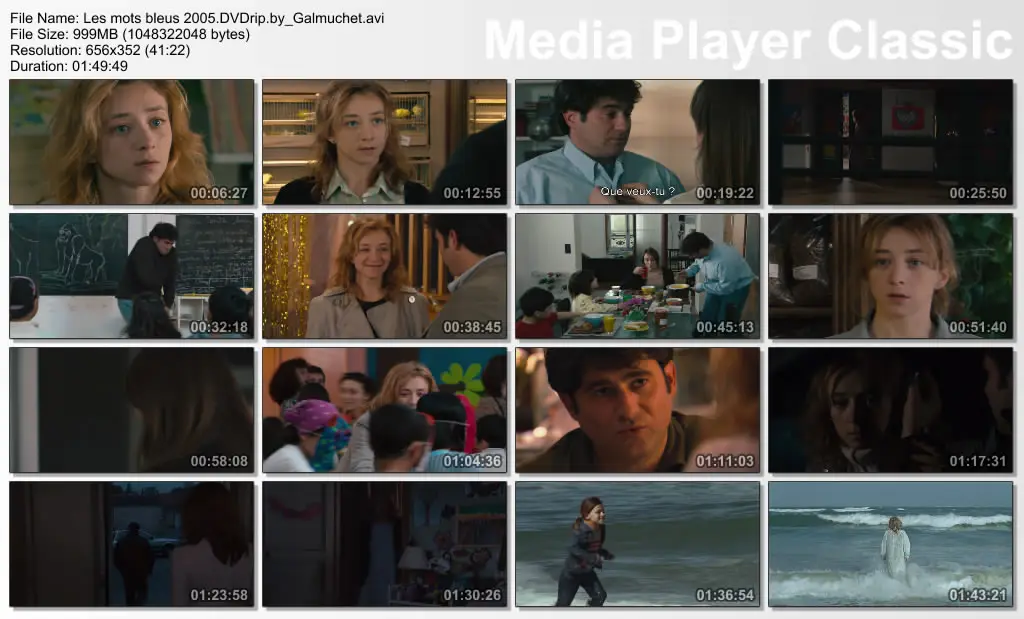
Task: Pick the dark room thumbnail at 00:25:50
Action: 890,142
